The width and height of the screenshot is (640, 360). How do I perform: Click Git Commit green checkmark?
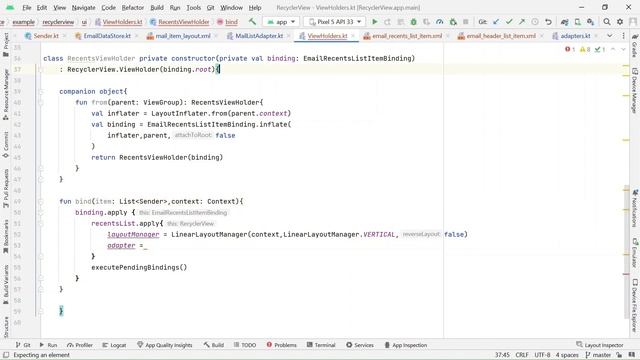[x=509, y=22]
